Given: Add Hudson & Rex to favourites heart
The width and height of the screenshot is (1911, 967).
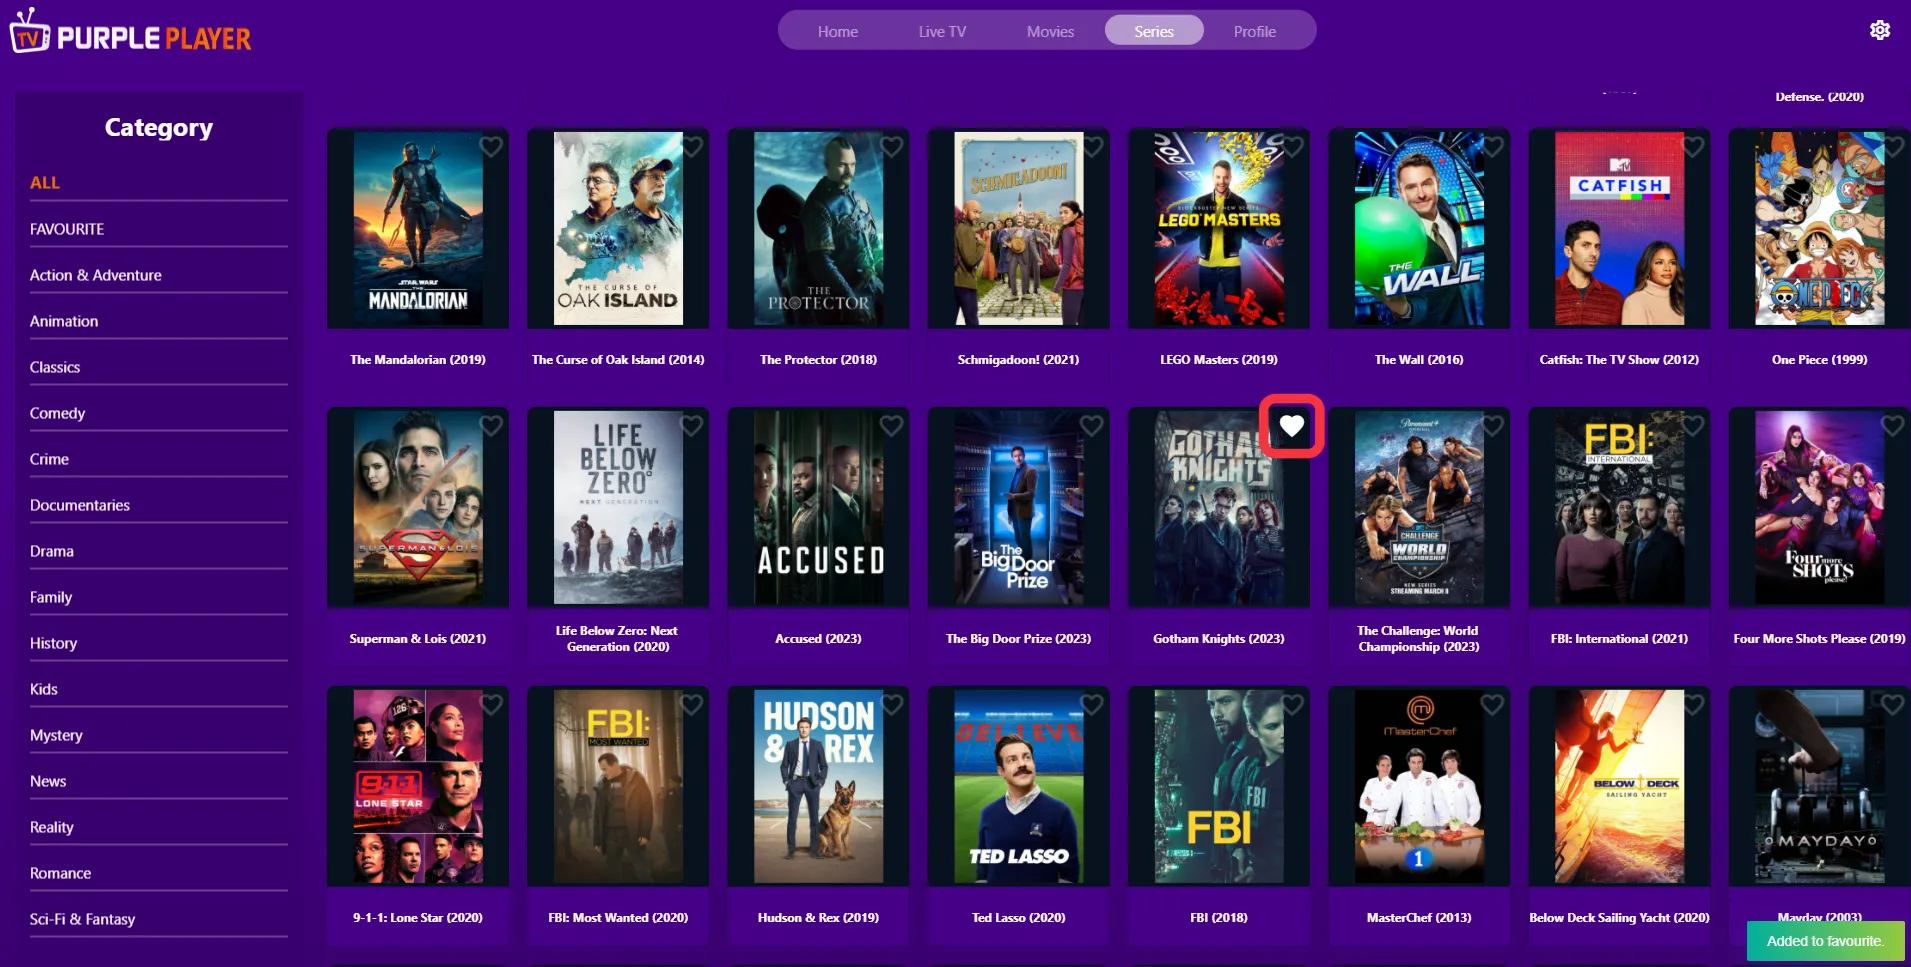Looking at the screenshot, I should coord(891,705).
